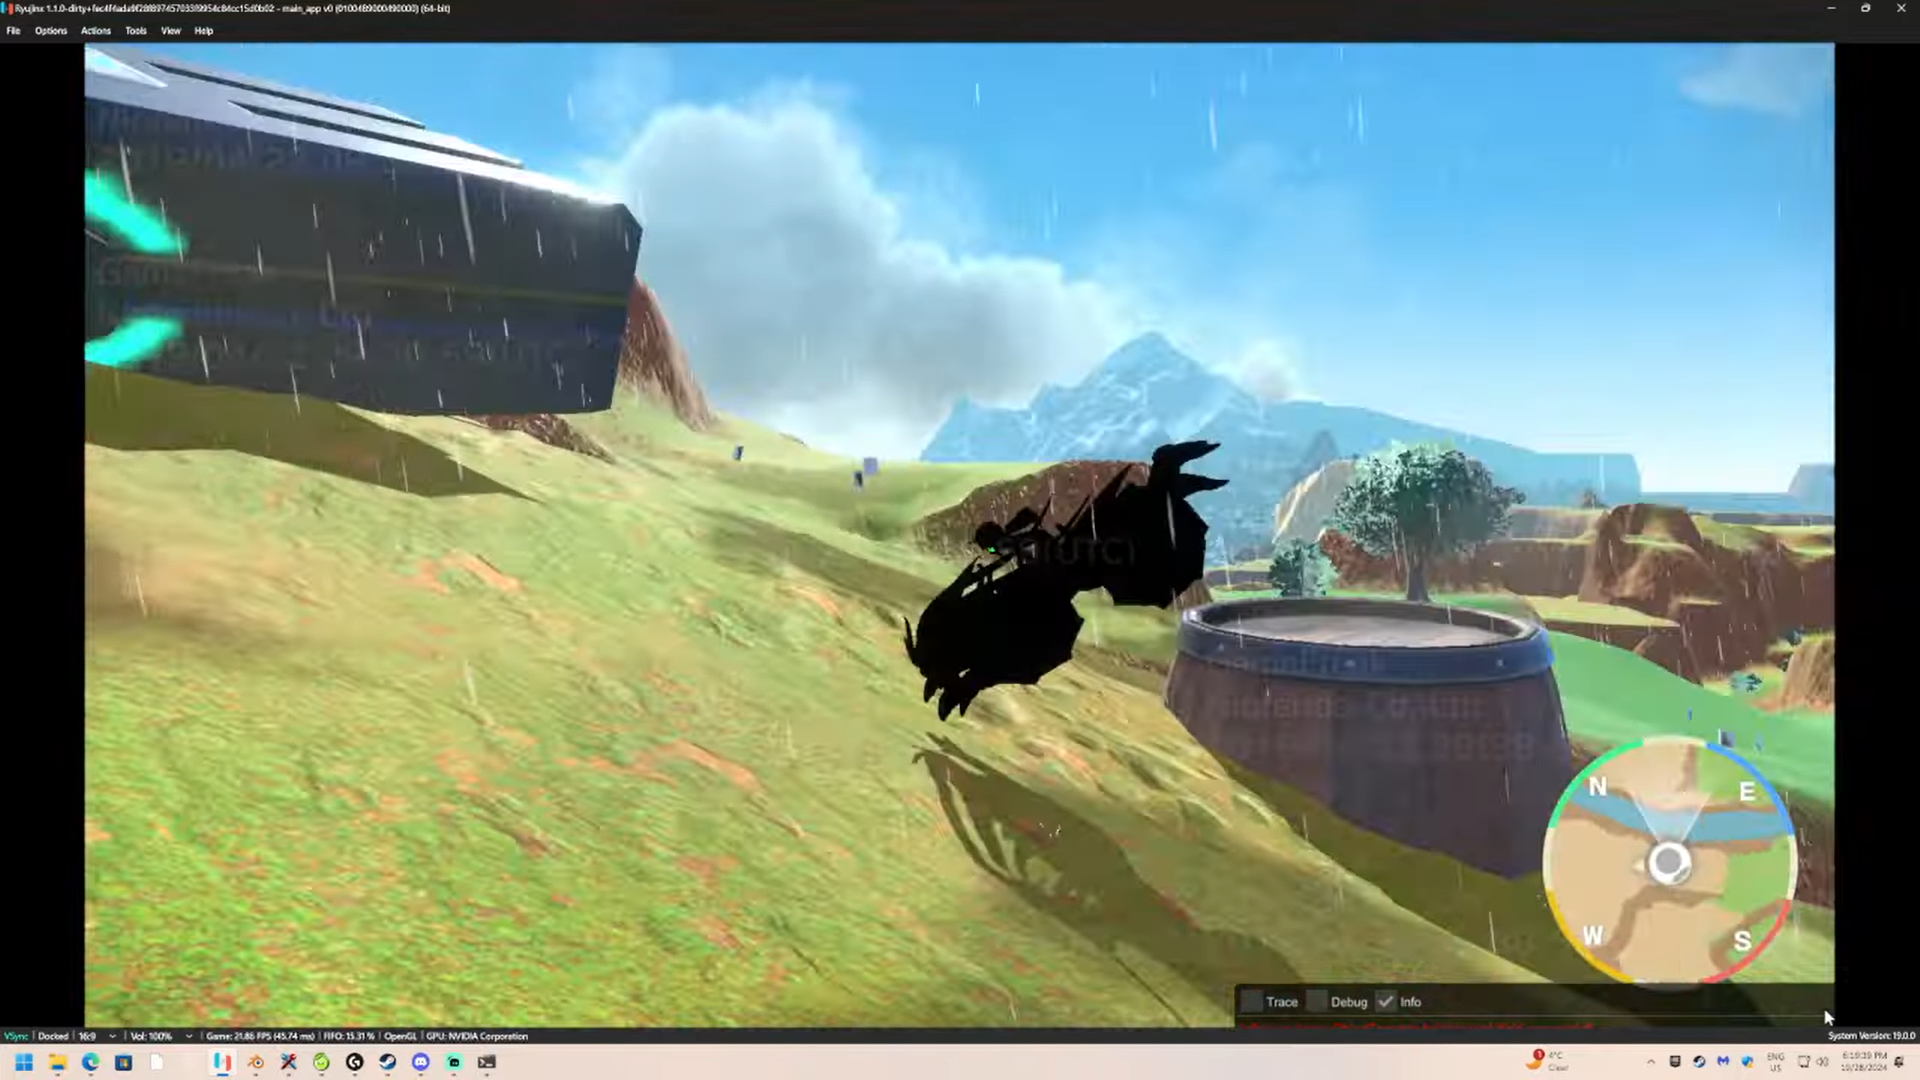Open the terminal from the taskbar
This screenshot has height=1080, width=1920.
point(486,1062)
